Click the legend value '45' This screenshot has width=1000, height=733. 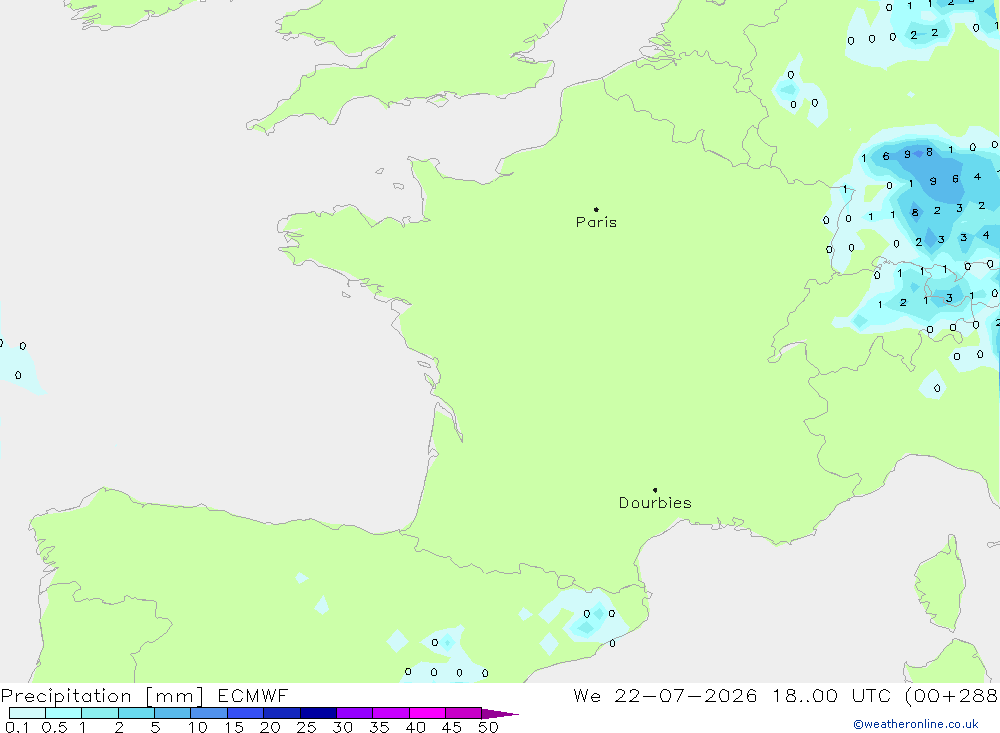(452, 727)
